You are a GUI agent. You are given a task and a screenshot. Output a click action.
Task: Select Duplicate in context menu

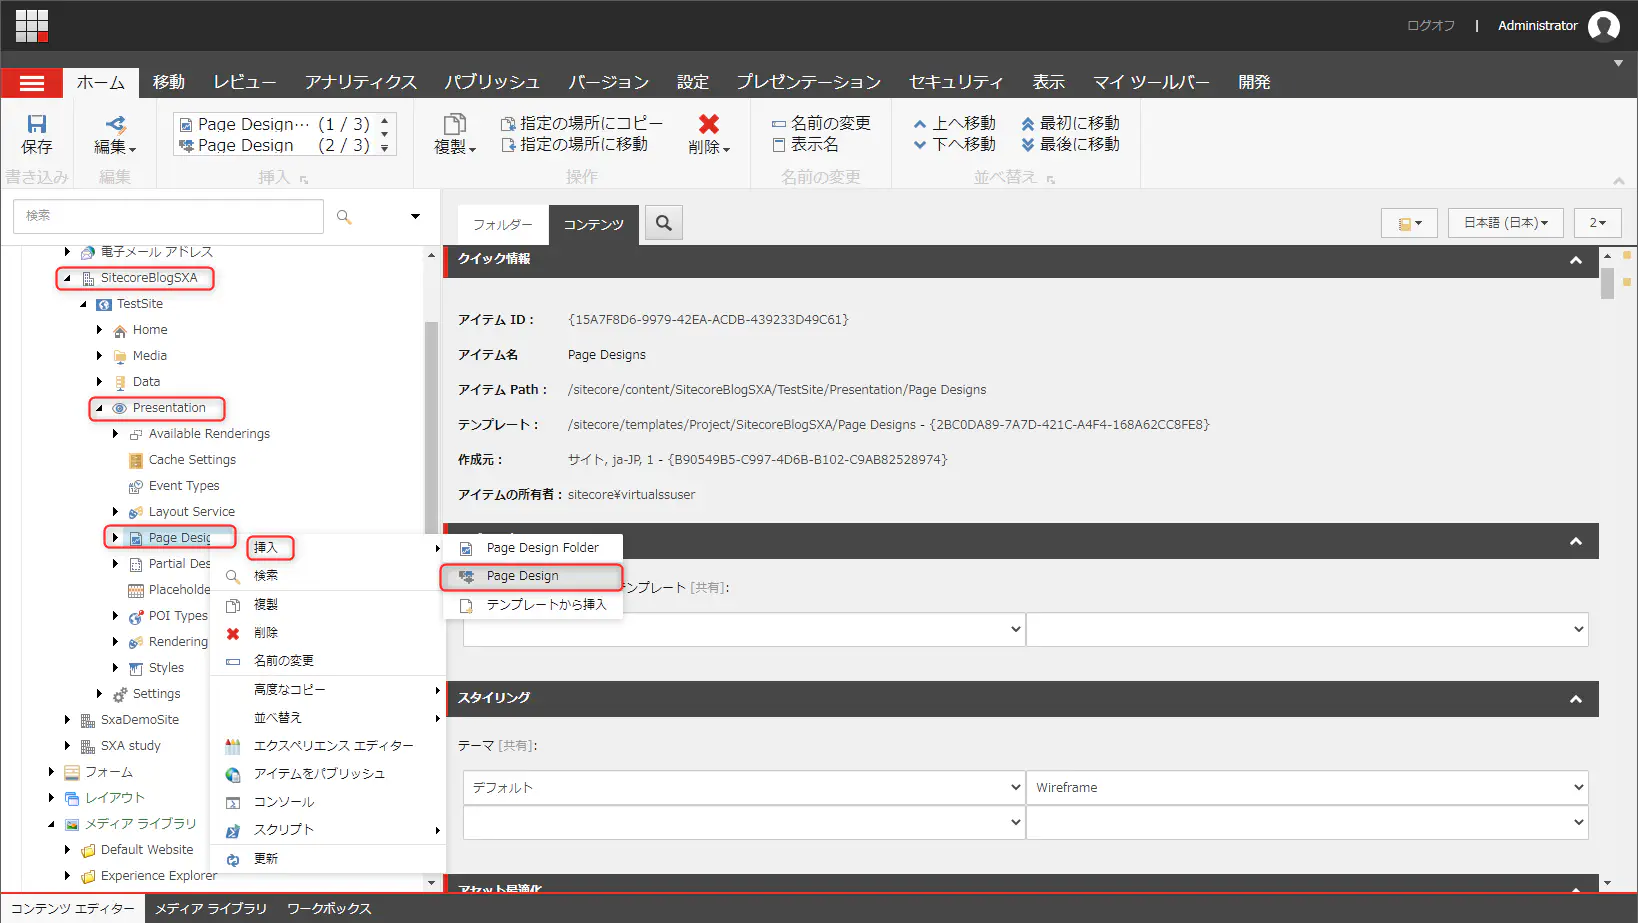pos(327,605)
